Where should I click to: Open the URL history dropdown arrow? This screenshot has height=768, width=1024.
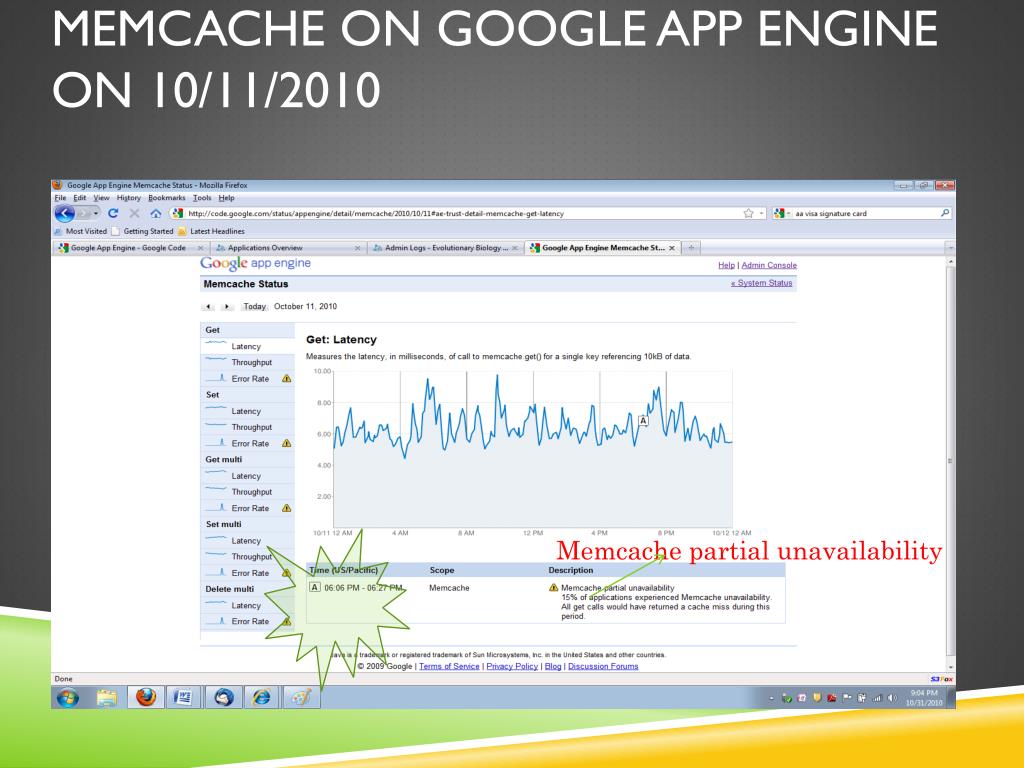[761, 214]
